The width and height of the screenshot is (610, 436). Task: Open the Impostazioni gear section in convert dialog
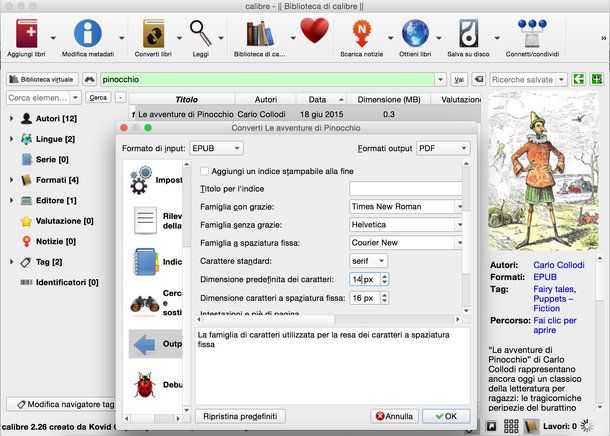(141, 180)
